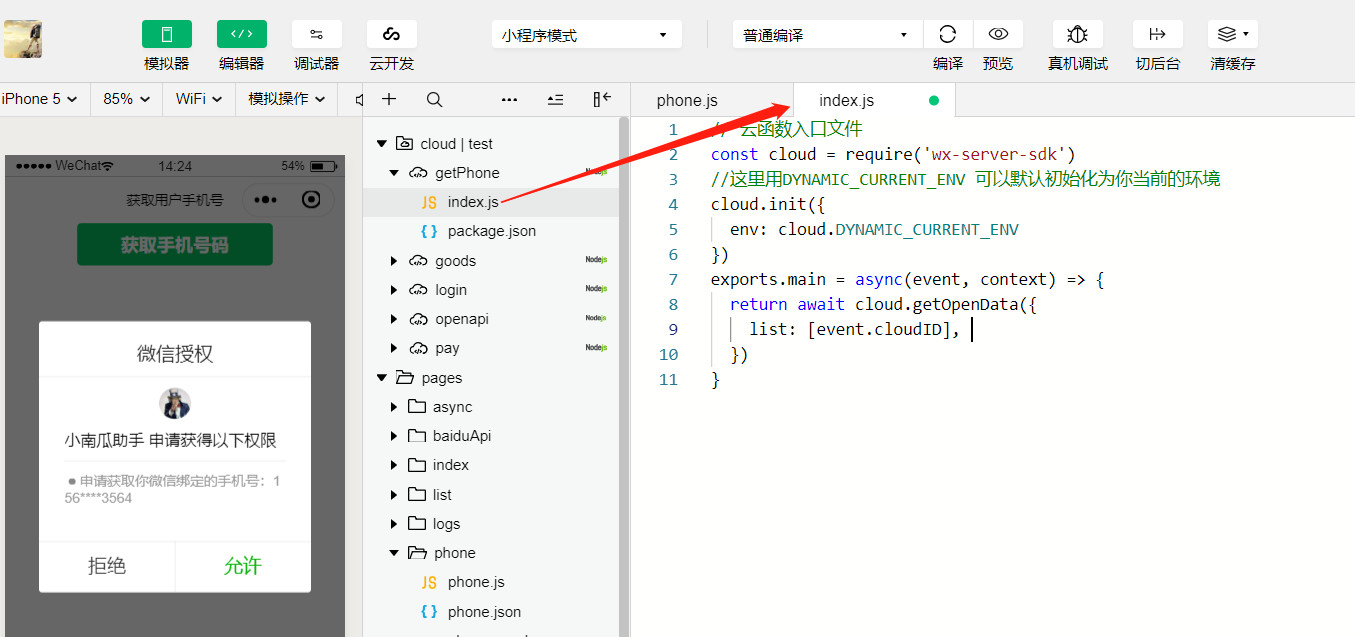
Task: Expand the login cloud function folder
Action: click(x=394, y=290)
